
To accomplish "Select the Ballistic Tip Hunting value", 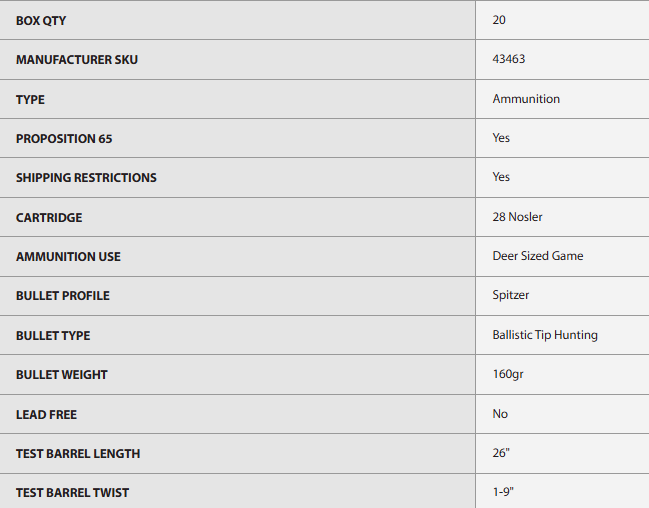I will [x=545, y=335].
